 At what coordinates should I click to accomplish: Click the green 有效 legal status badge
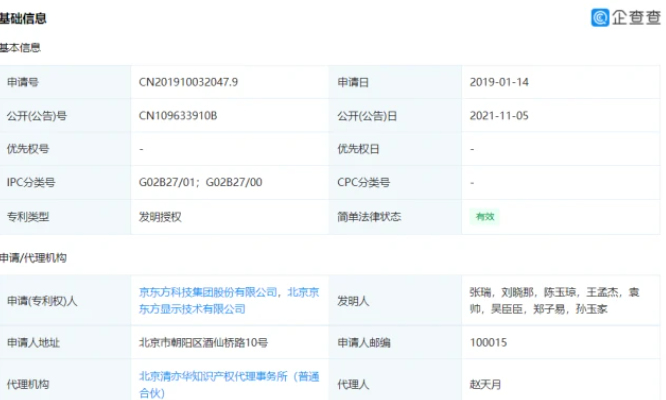tap(485, 217)
